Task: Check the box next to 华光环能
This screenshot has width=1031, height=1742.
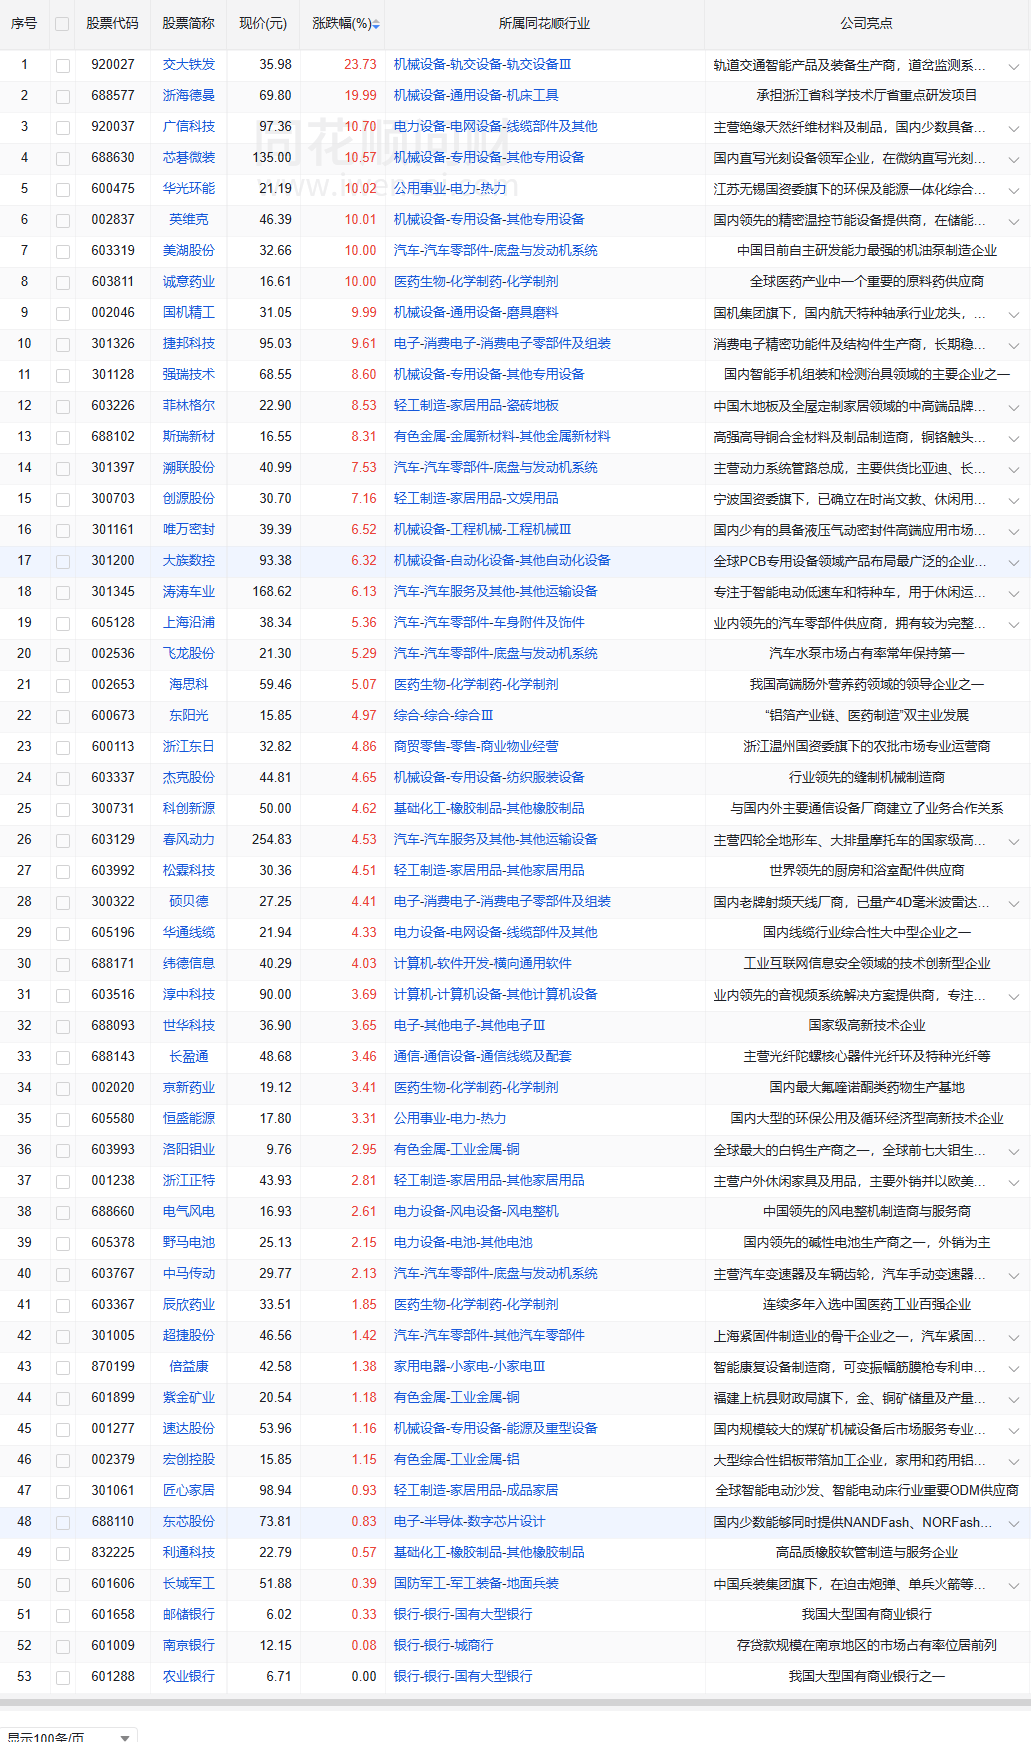Action: tap(63, 190)
